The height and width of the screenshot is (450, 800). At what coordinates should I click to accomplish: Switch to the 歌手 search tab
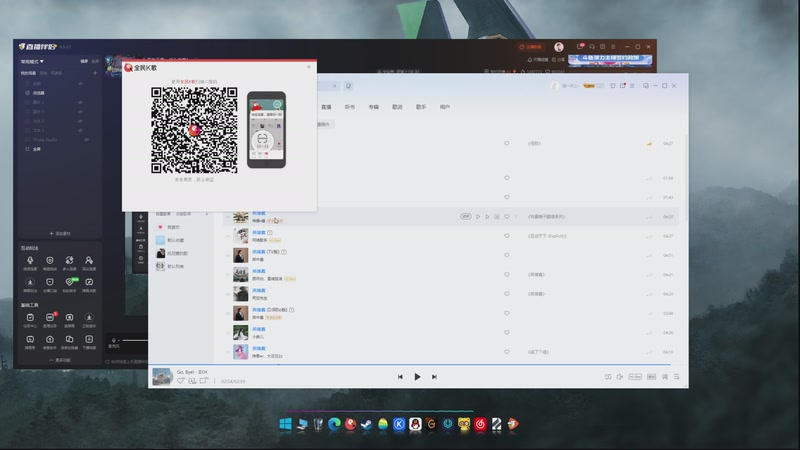[420, 107]
